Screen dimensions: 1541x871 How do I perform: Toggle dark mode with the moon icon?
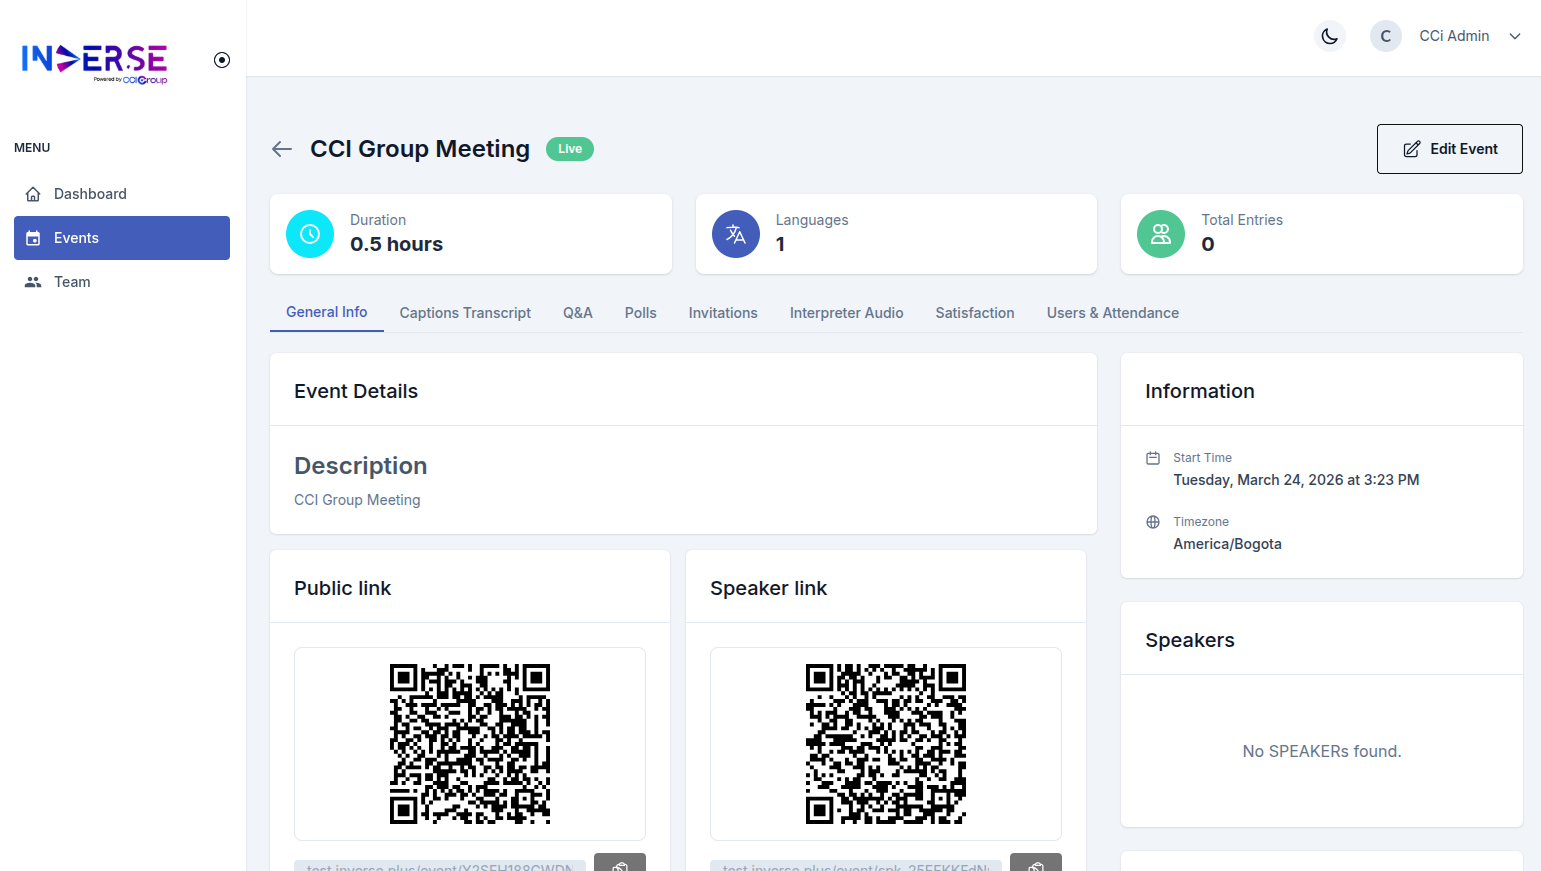[1329, 36]
